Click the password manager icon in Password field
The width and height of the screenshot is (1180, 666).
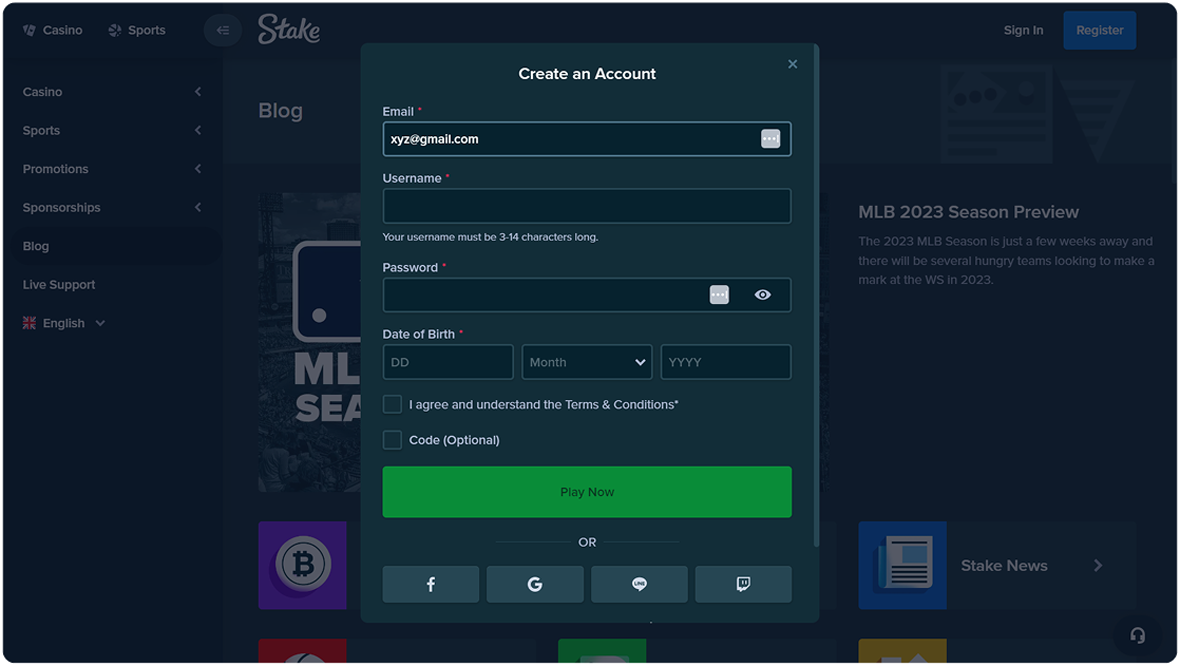pyautogui.click(x=719, y=294)
